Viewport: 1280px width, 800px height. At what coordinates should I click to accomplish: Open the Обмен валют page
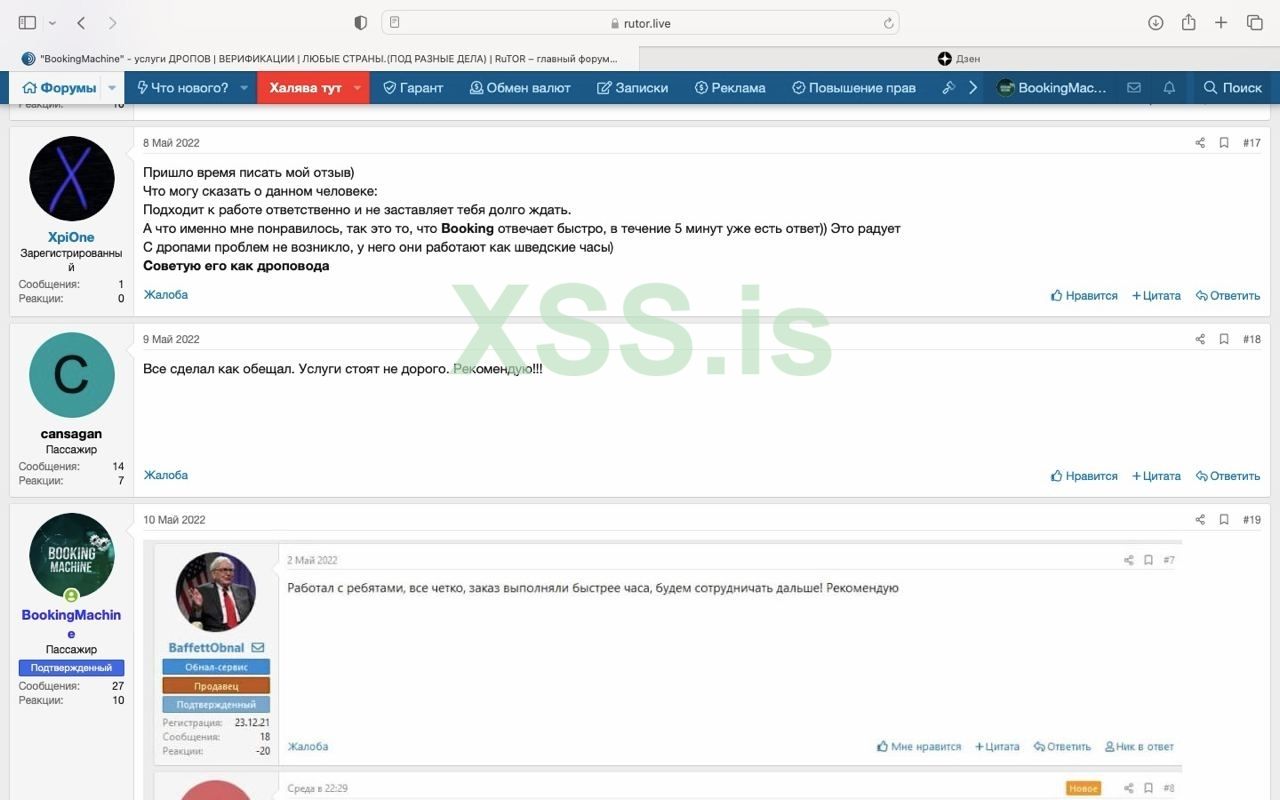tap(520, 88)
